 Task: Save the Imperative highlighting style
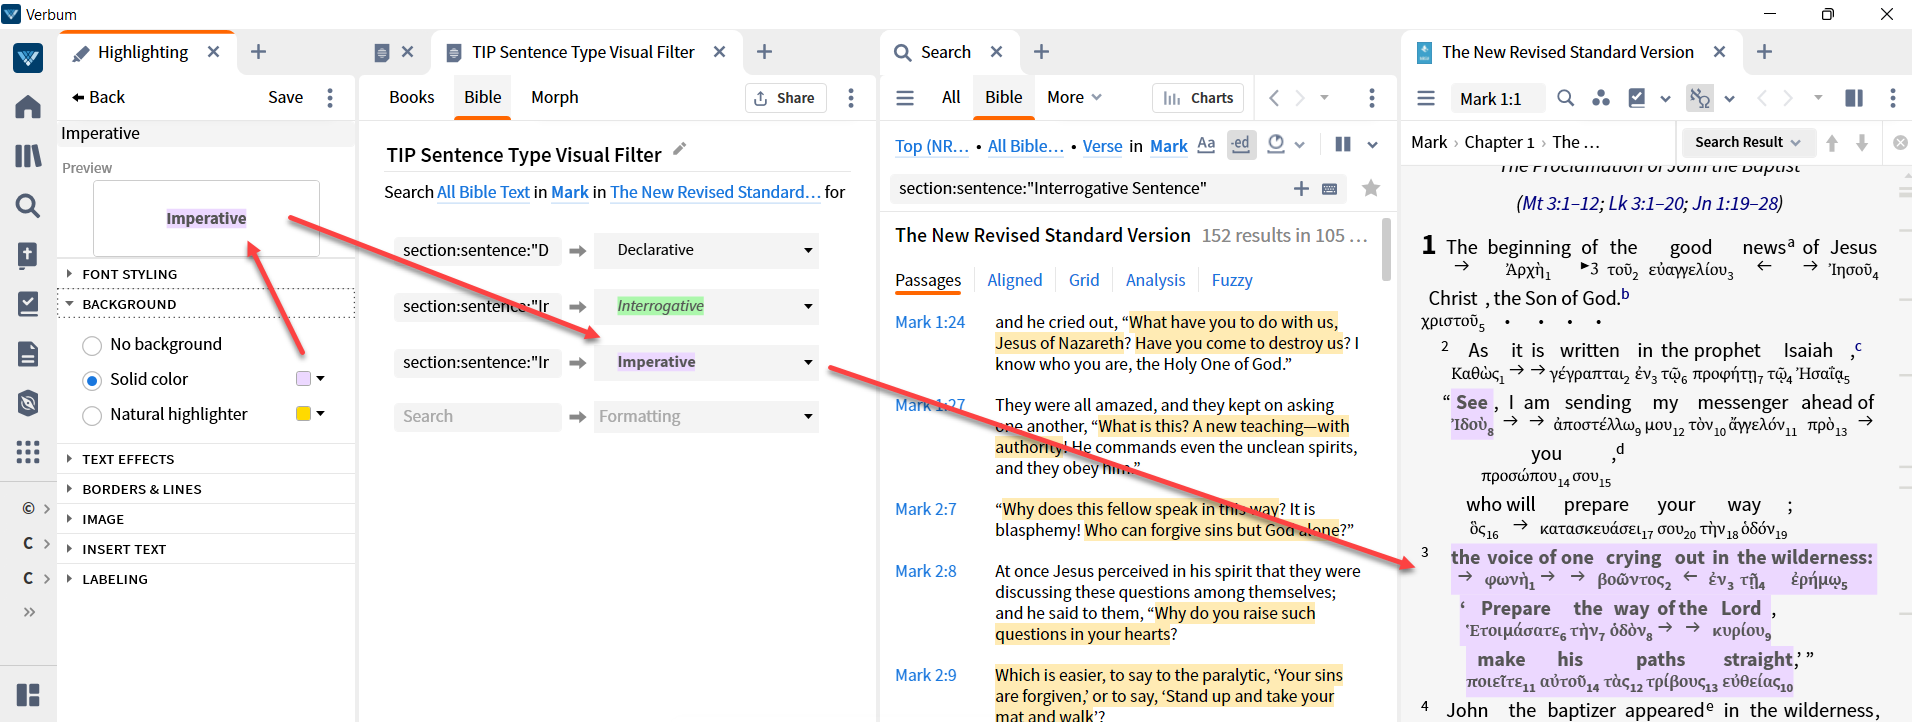[285, 97]
